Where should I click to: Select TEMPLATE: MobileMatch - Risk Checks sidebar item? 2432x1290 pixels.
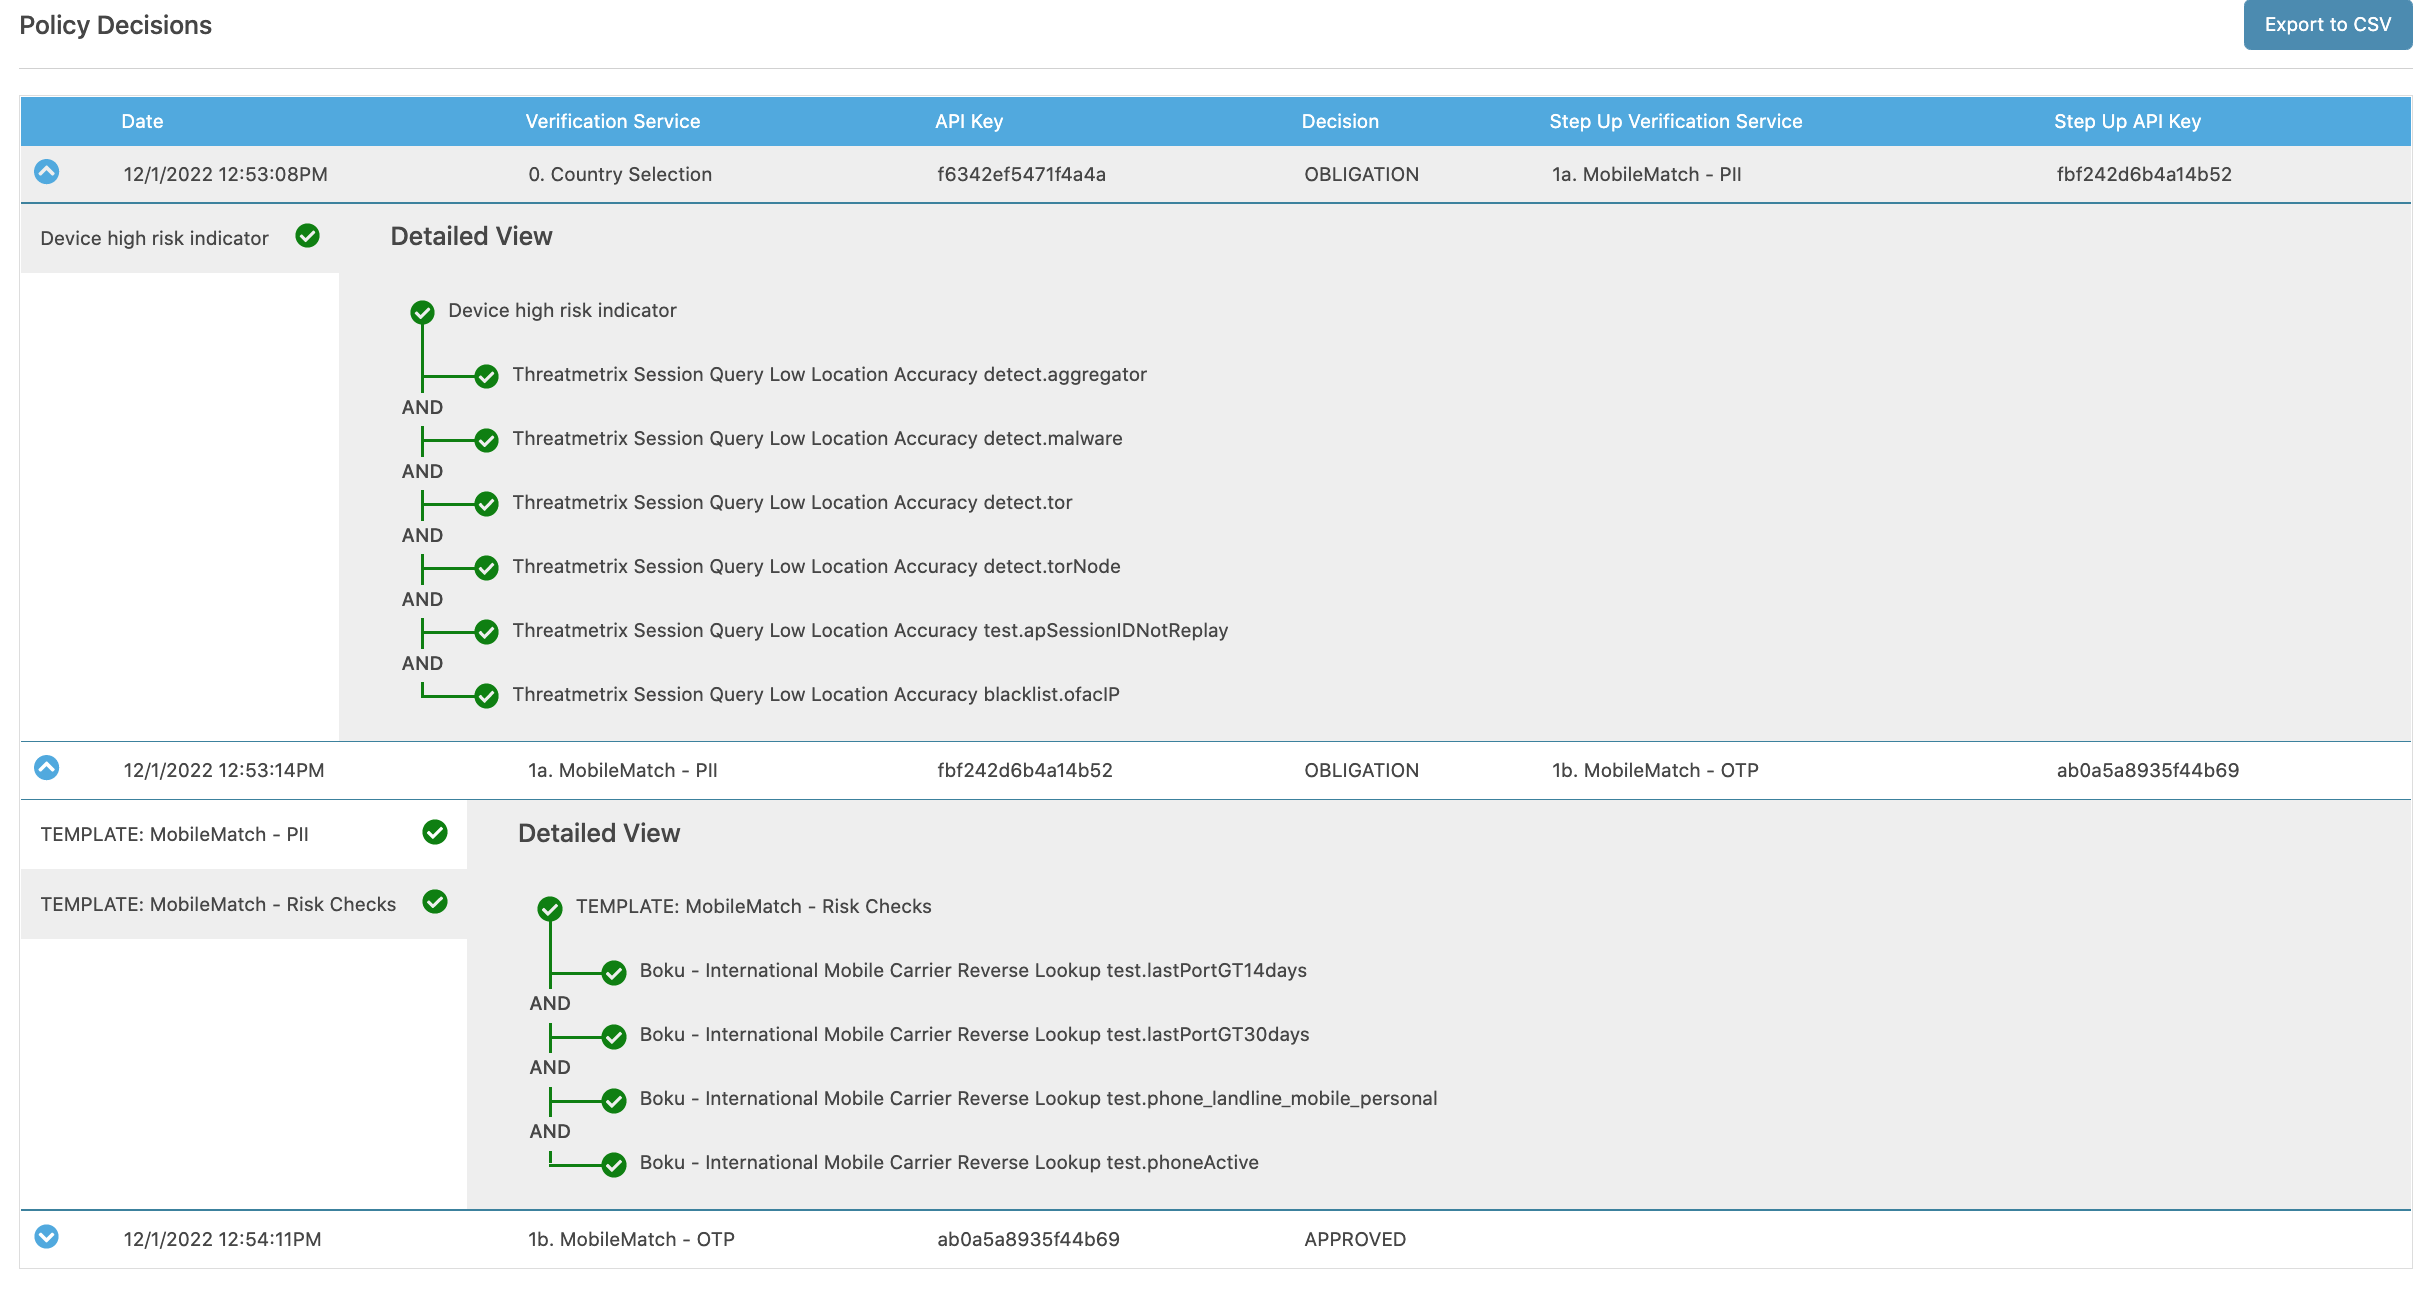[x=244, y=904]
